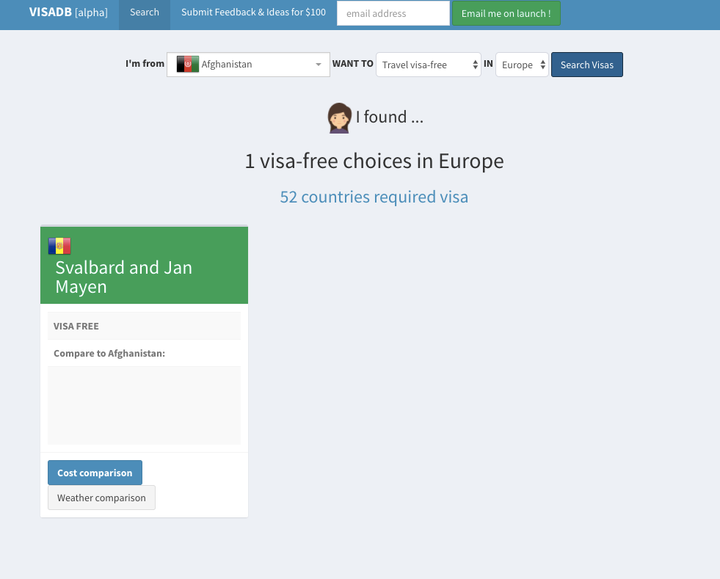Screen dimensions: 720x579
Task: Click the comparison chart area
Action: pyautogui.click(x=144, y=405)
